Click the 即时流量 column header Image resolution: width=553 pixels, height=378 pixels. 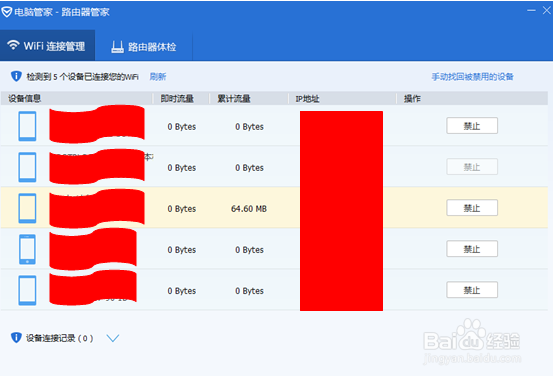coord(177,98)
